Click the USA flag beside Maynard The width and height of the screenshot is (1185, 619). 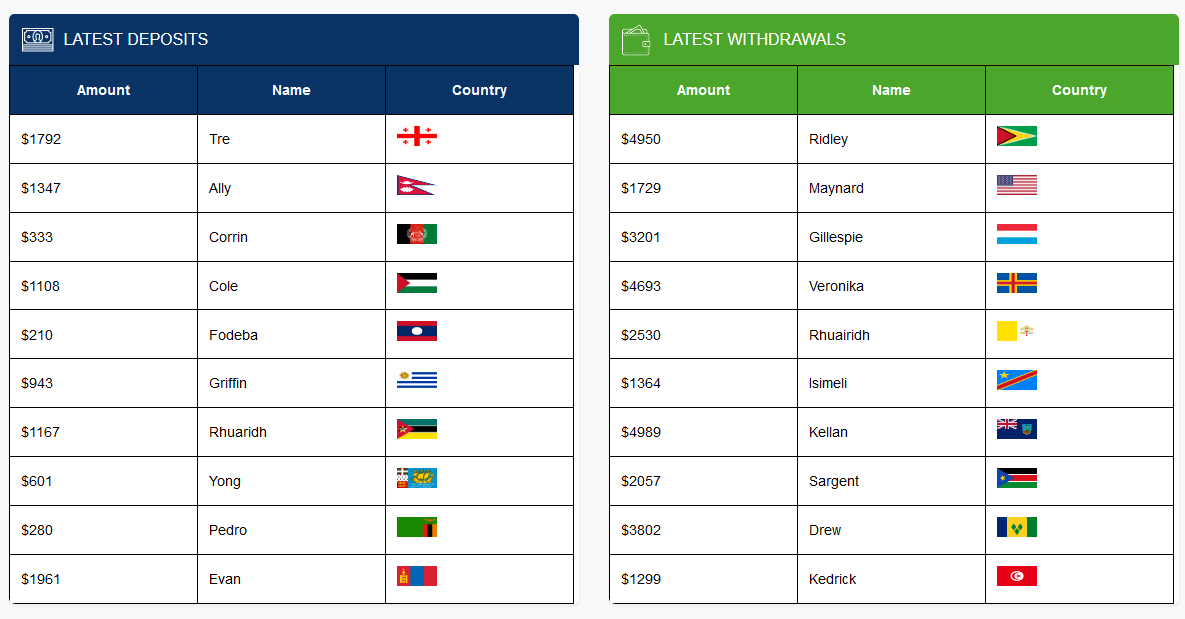(1016, 185)
